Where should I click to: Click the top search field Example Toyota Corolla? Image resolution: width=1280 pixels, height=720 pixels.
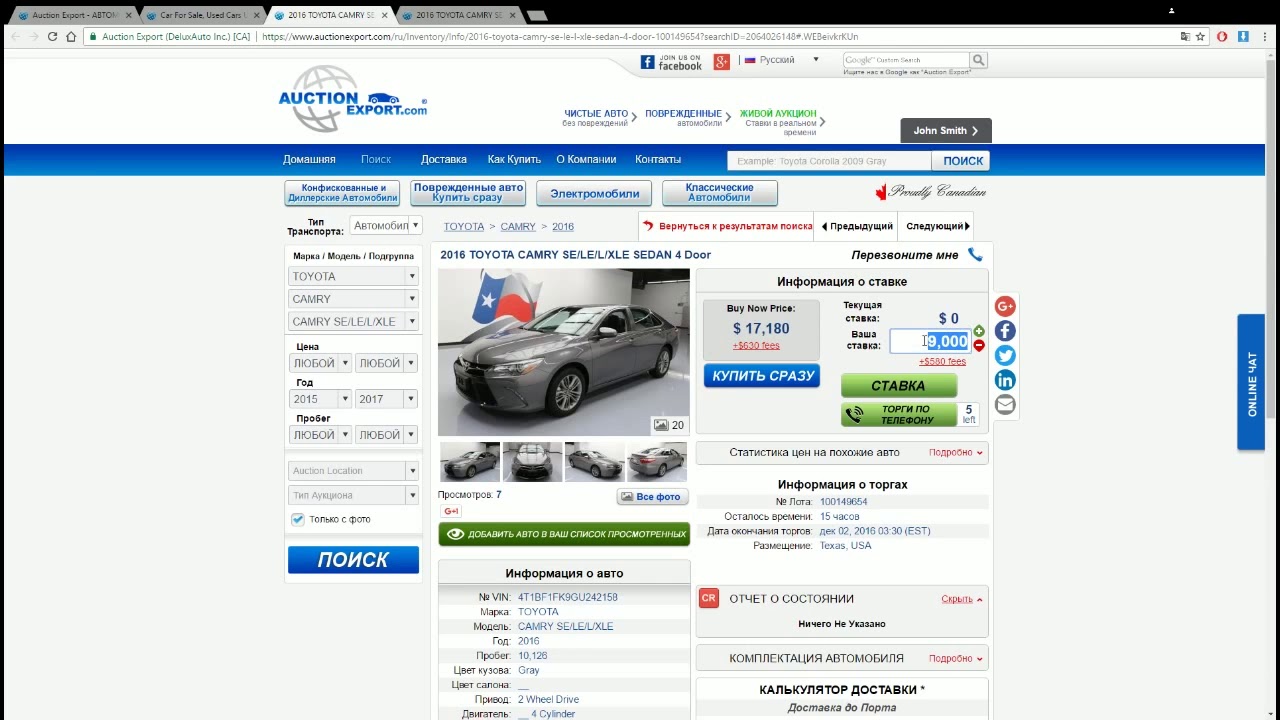pyautogui.click(x=829, y=161)
